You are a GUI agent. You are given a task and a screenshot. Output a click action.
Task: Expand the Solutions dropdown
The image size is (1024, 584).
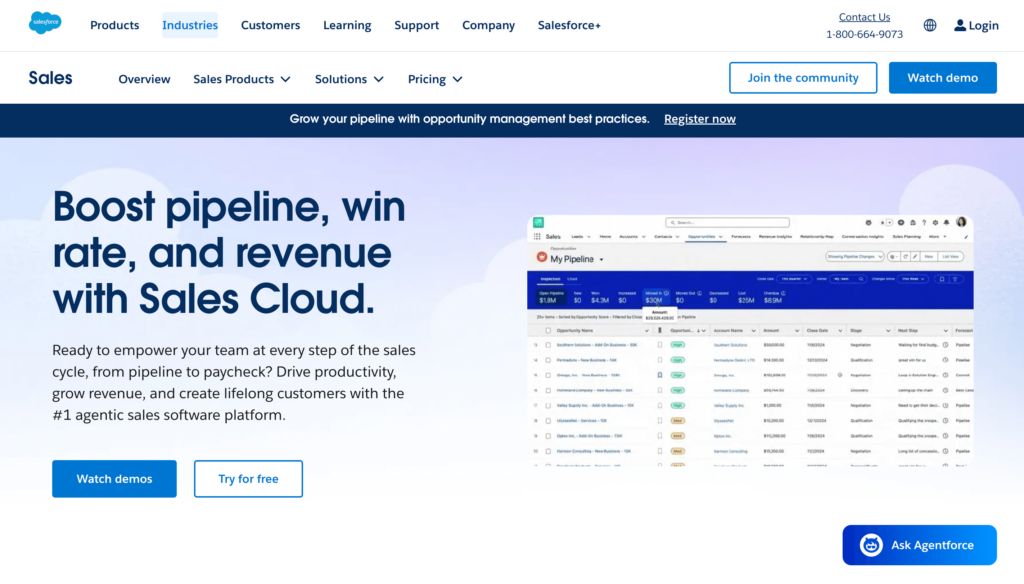pos(349,79)
